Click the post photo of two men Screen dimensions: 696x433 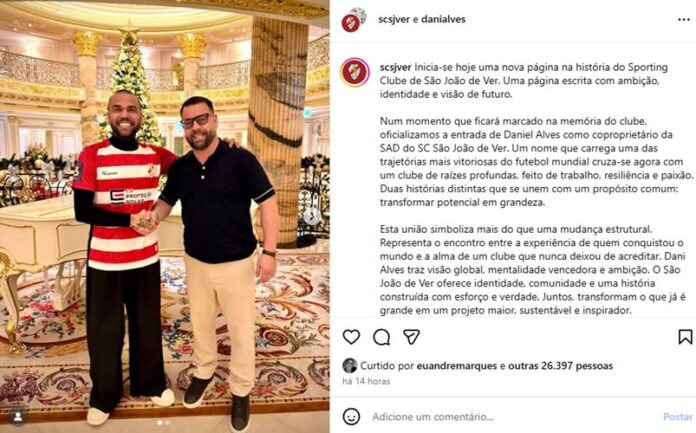[165, 216]
